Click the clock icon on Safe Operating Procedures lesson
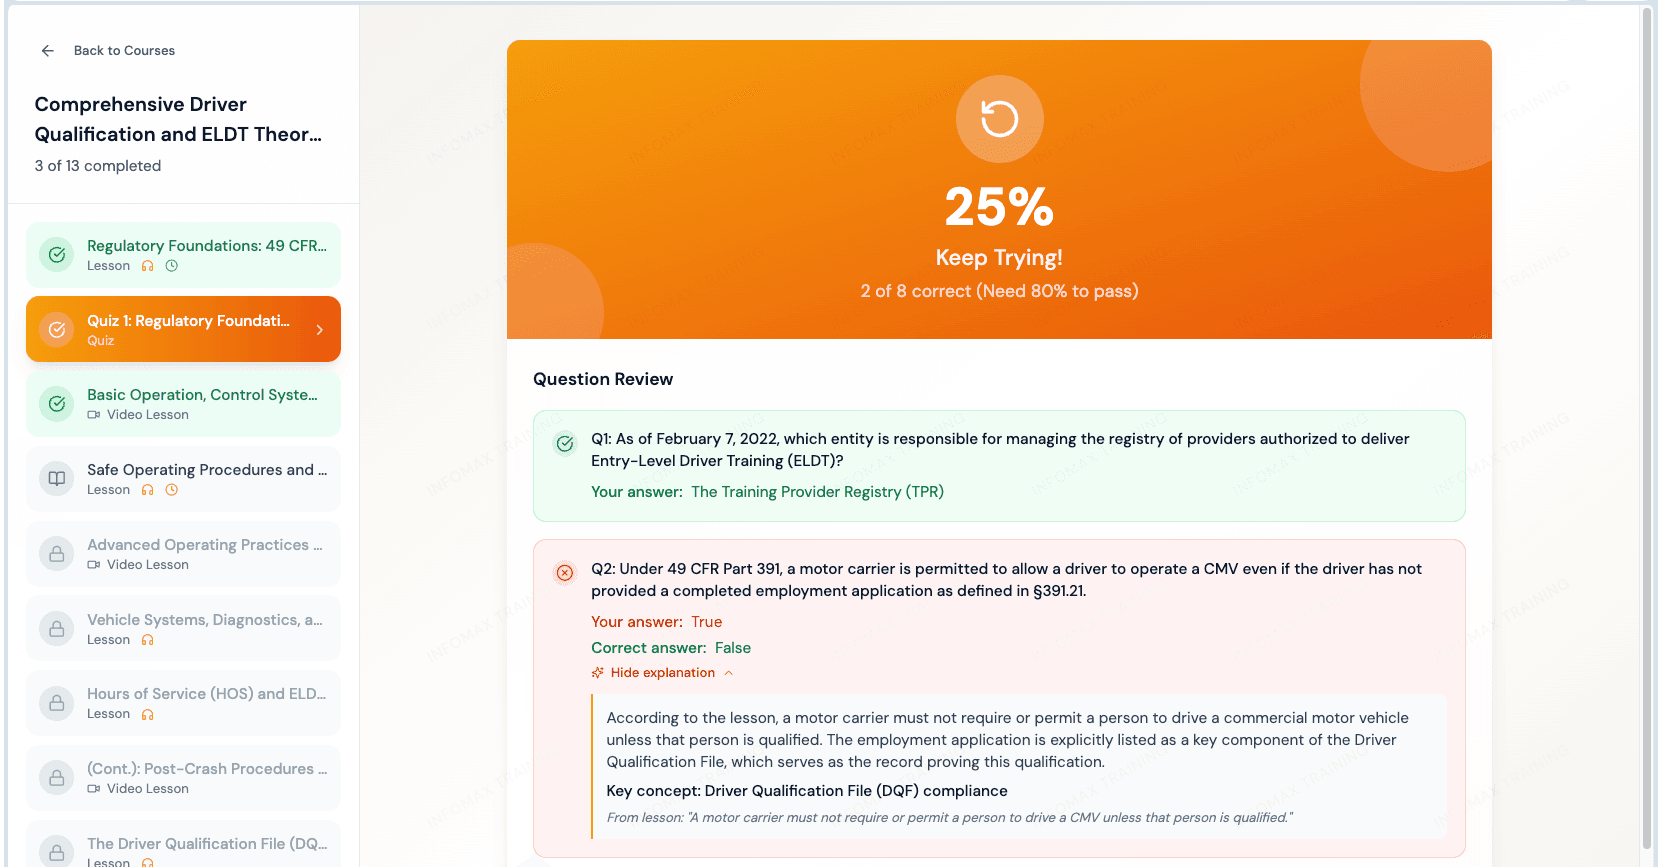The width and height of the screenshot is (1658, 867). (171, 490)
